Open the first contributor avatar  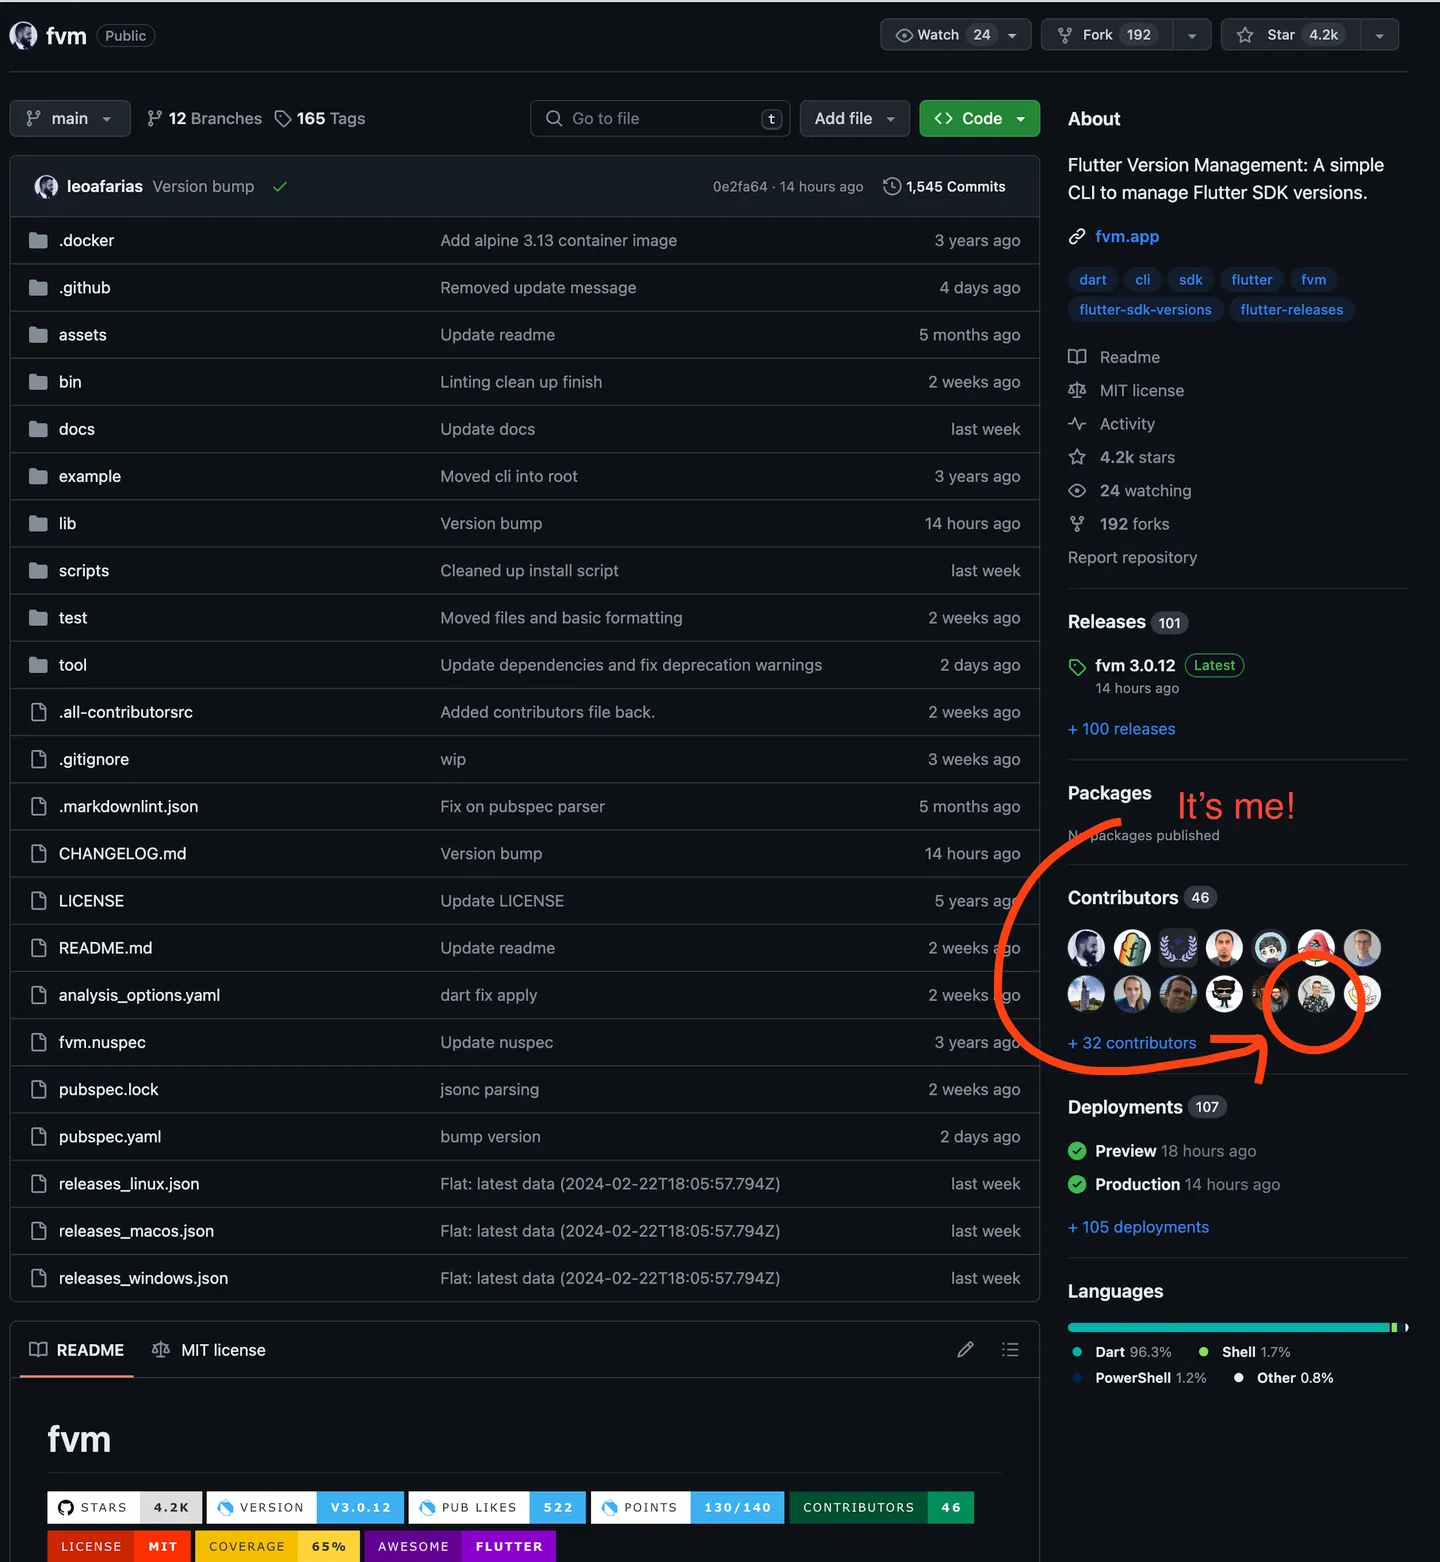pyautogui.click(x=1086, y=947)
